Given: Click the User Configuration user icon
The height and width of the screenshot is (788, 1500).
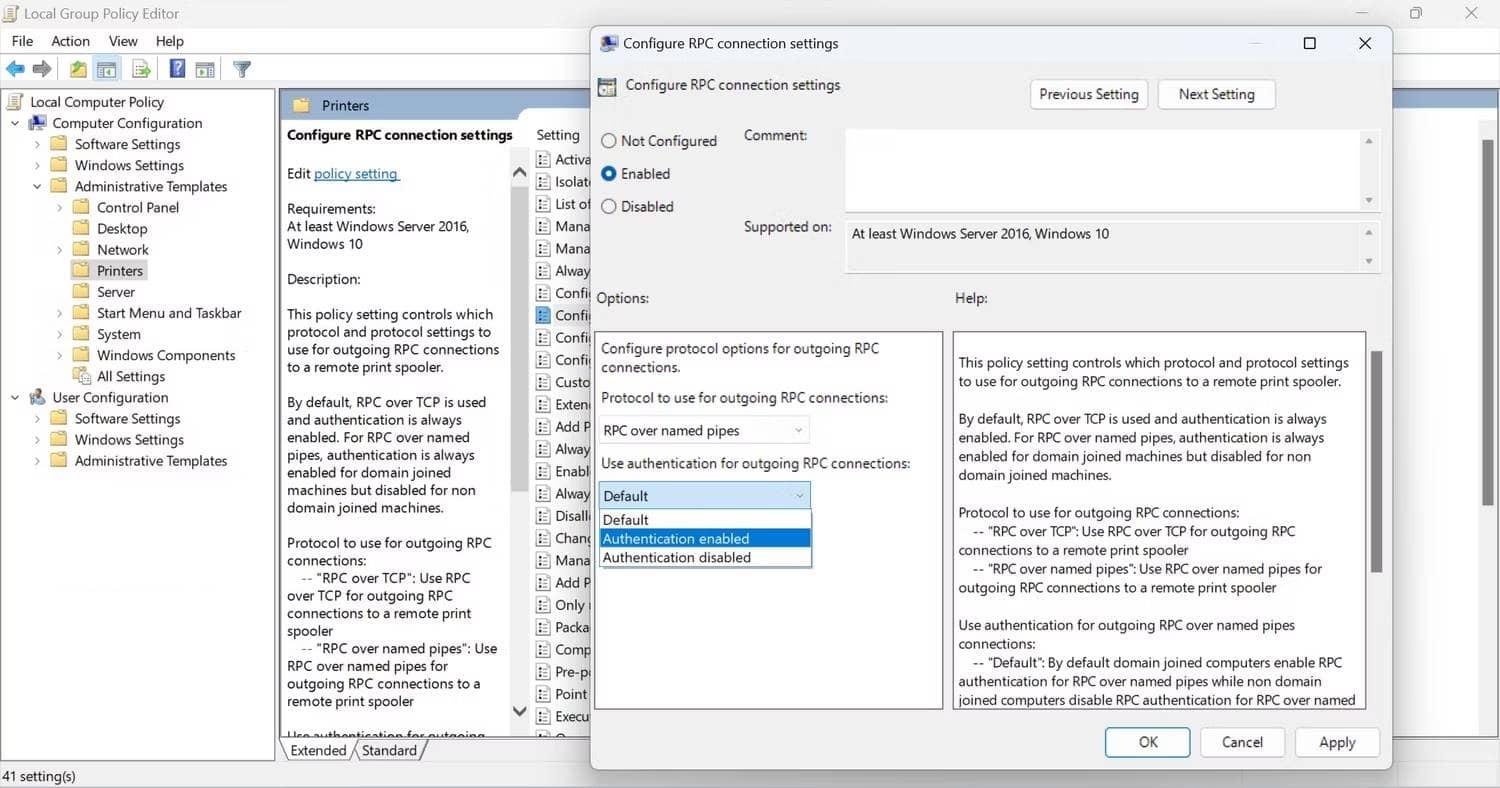Looking at the screenshot, I should 38,397.
